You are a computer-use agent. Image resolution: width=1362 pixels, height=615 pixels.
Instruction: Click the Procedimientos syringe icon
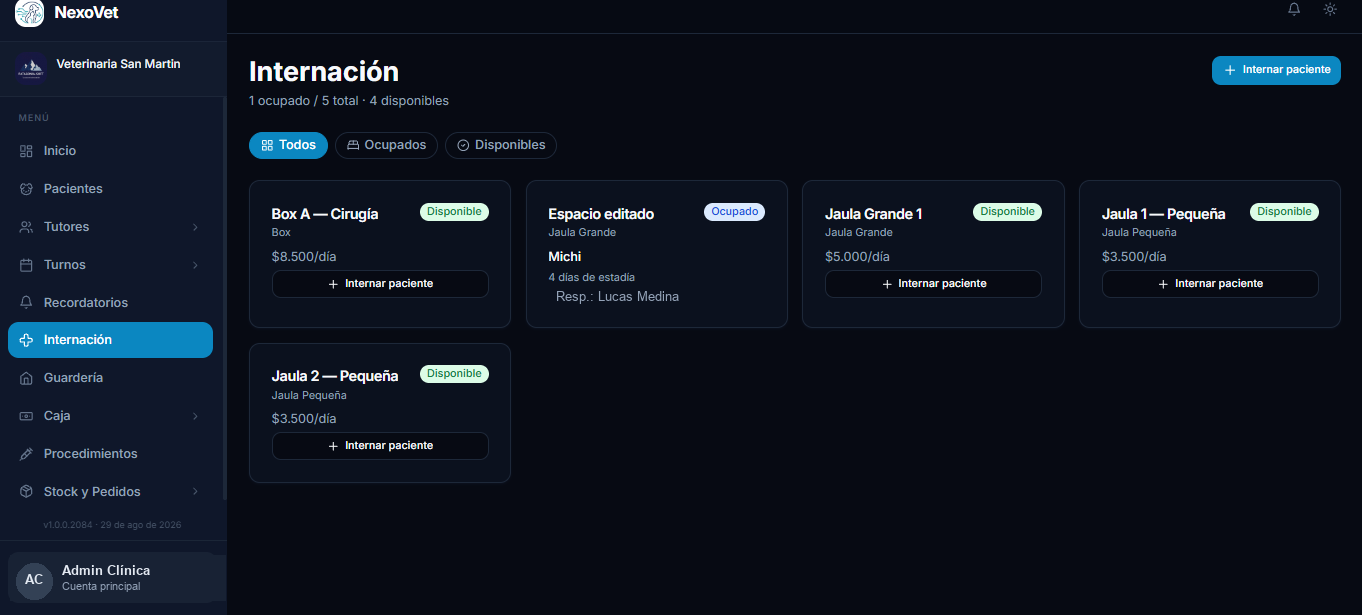click(x=27, y=454)
